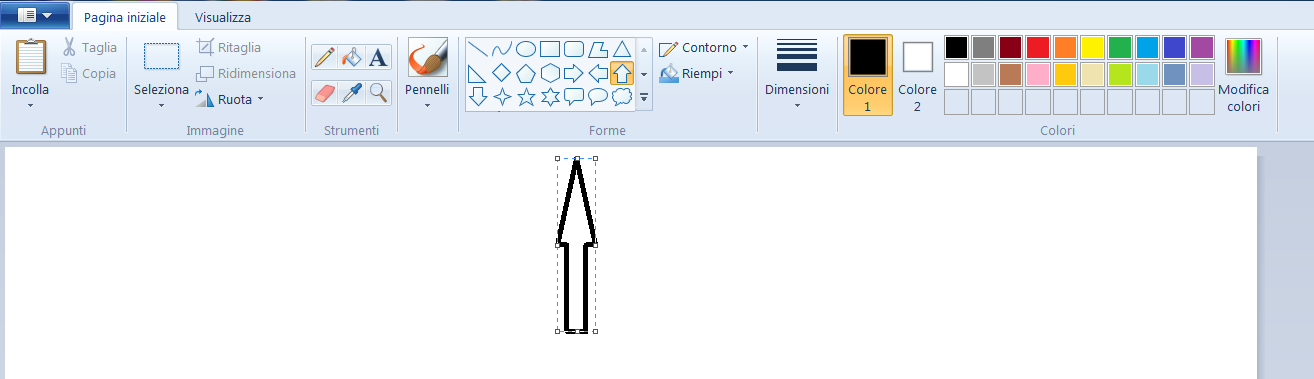This screenshot has width=1314, height=379.
Task: Open the blue Paint file menu button
Action: coord(35,15)
